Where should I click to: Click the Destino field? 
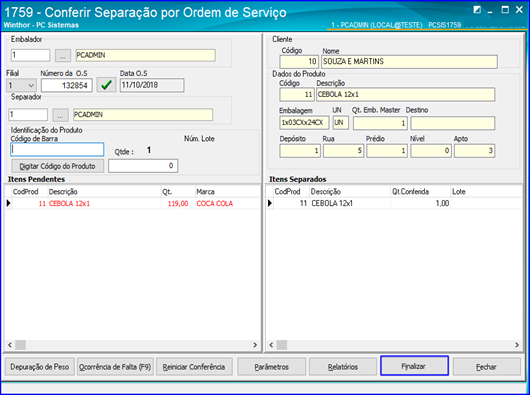tap(453, 123)
